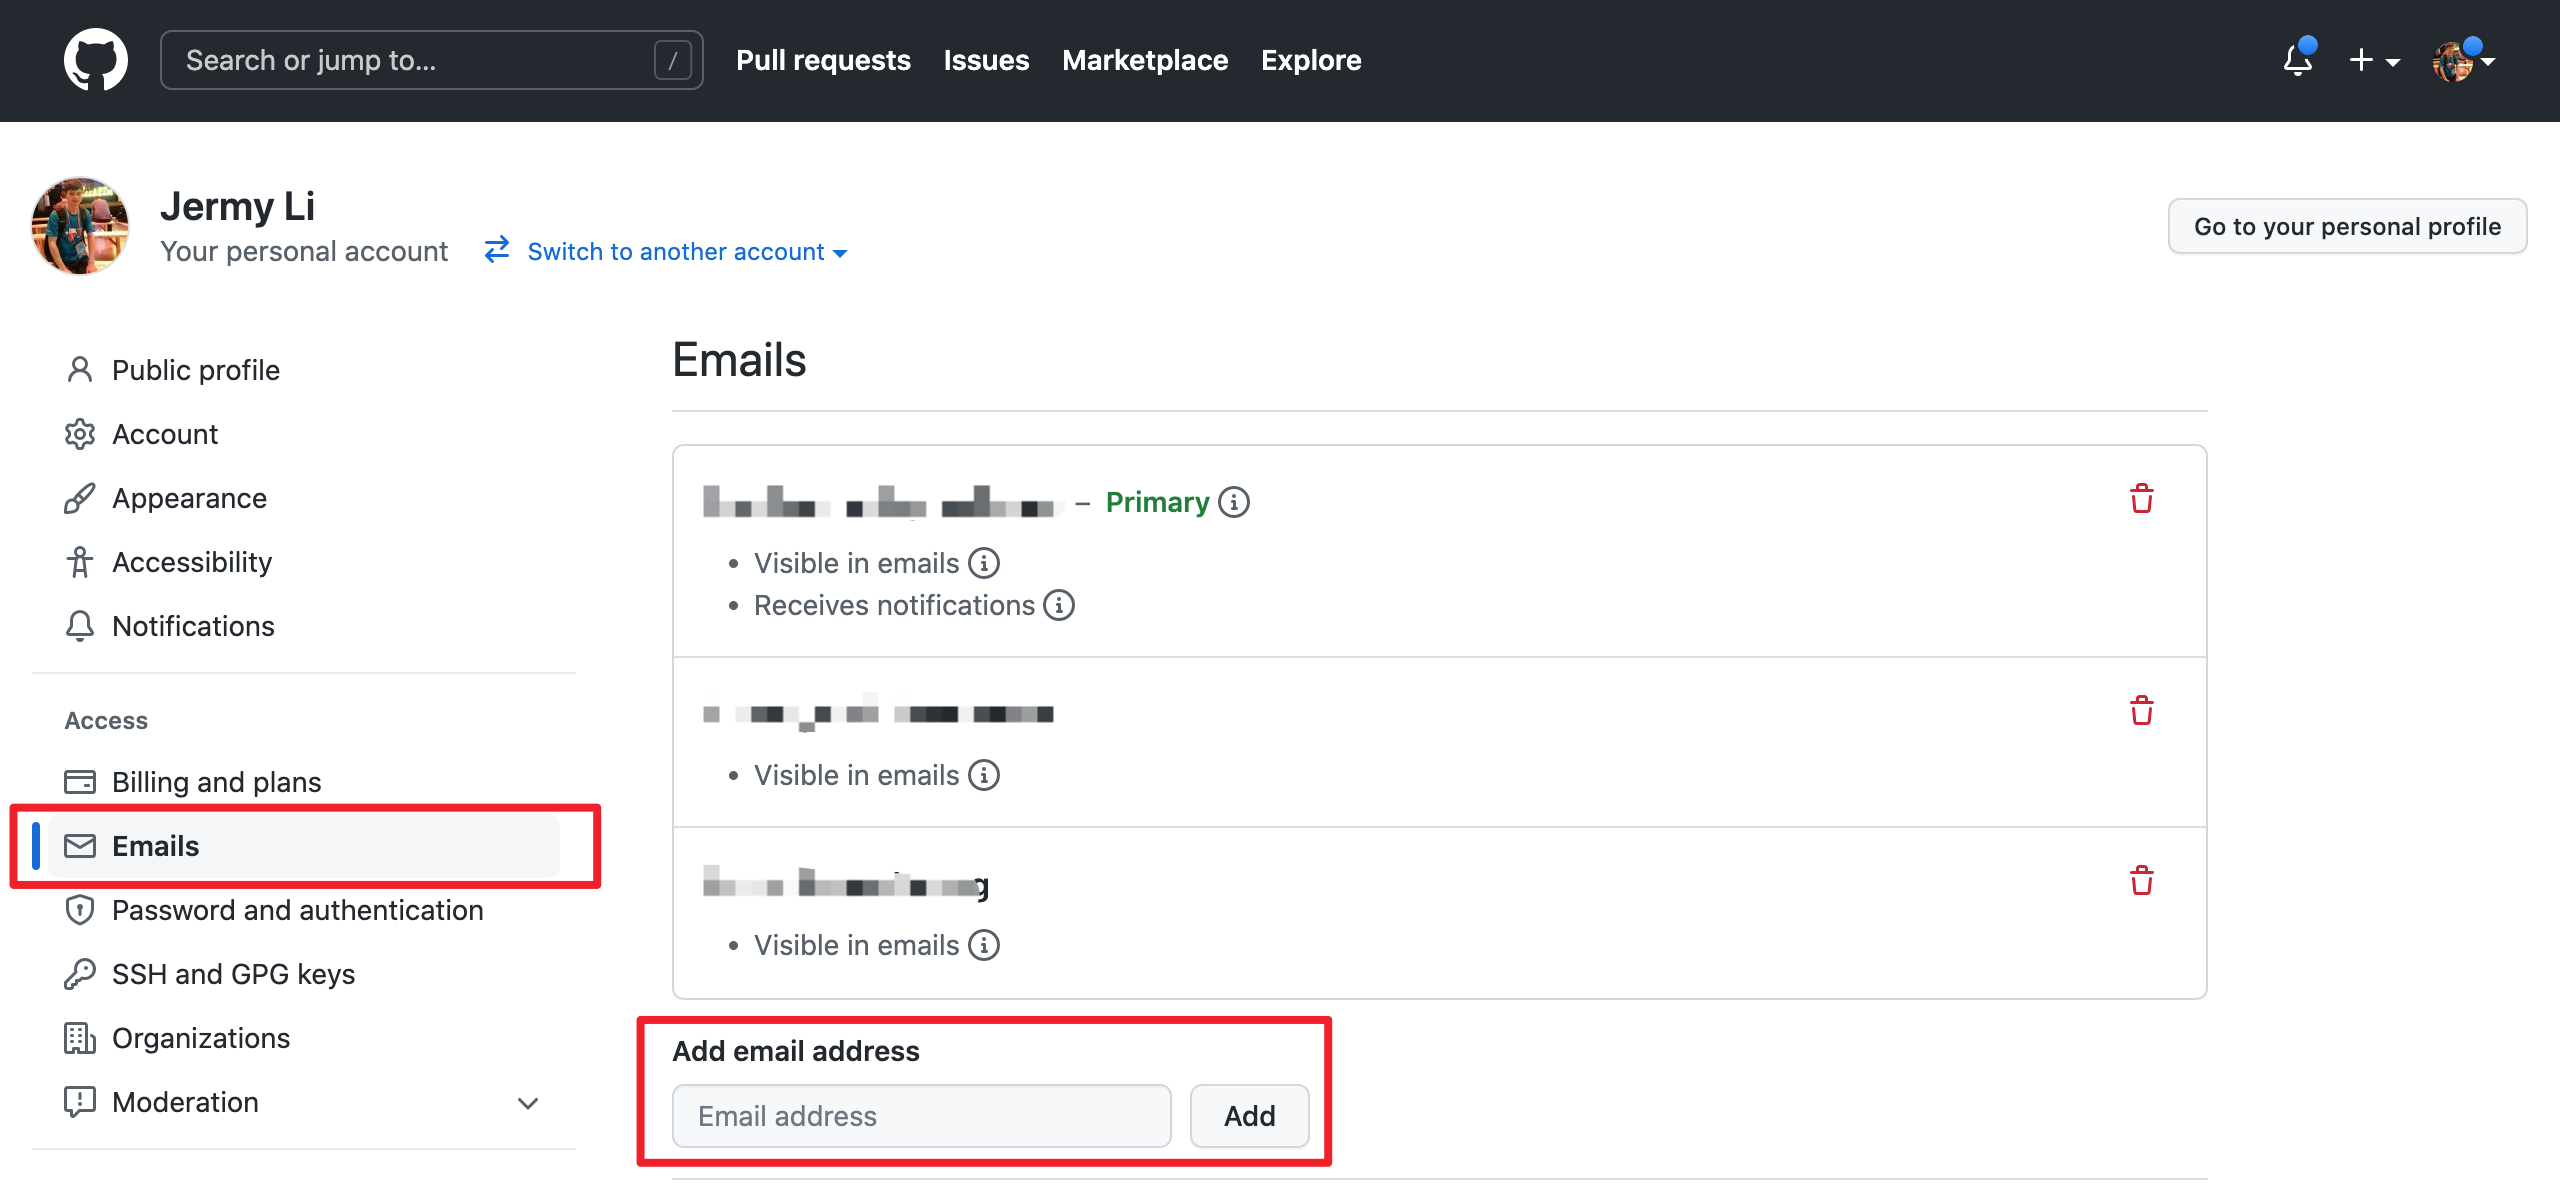Show Visible in emails info, second address
The image size is (2560, 1184).
coord(984,776)
